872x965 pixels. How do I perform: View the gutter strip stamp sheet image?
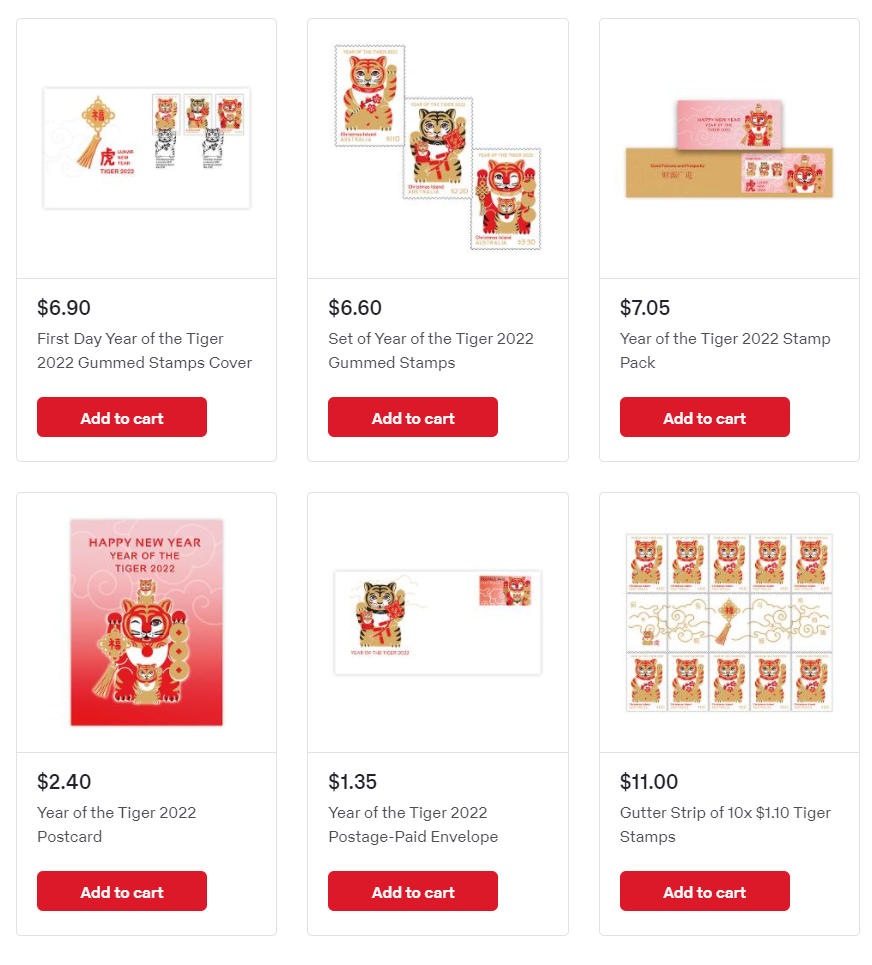[729, 622]
